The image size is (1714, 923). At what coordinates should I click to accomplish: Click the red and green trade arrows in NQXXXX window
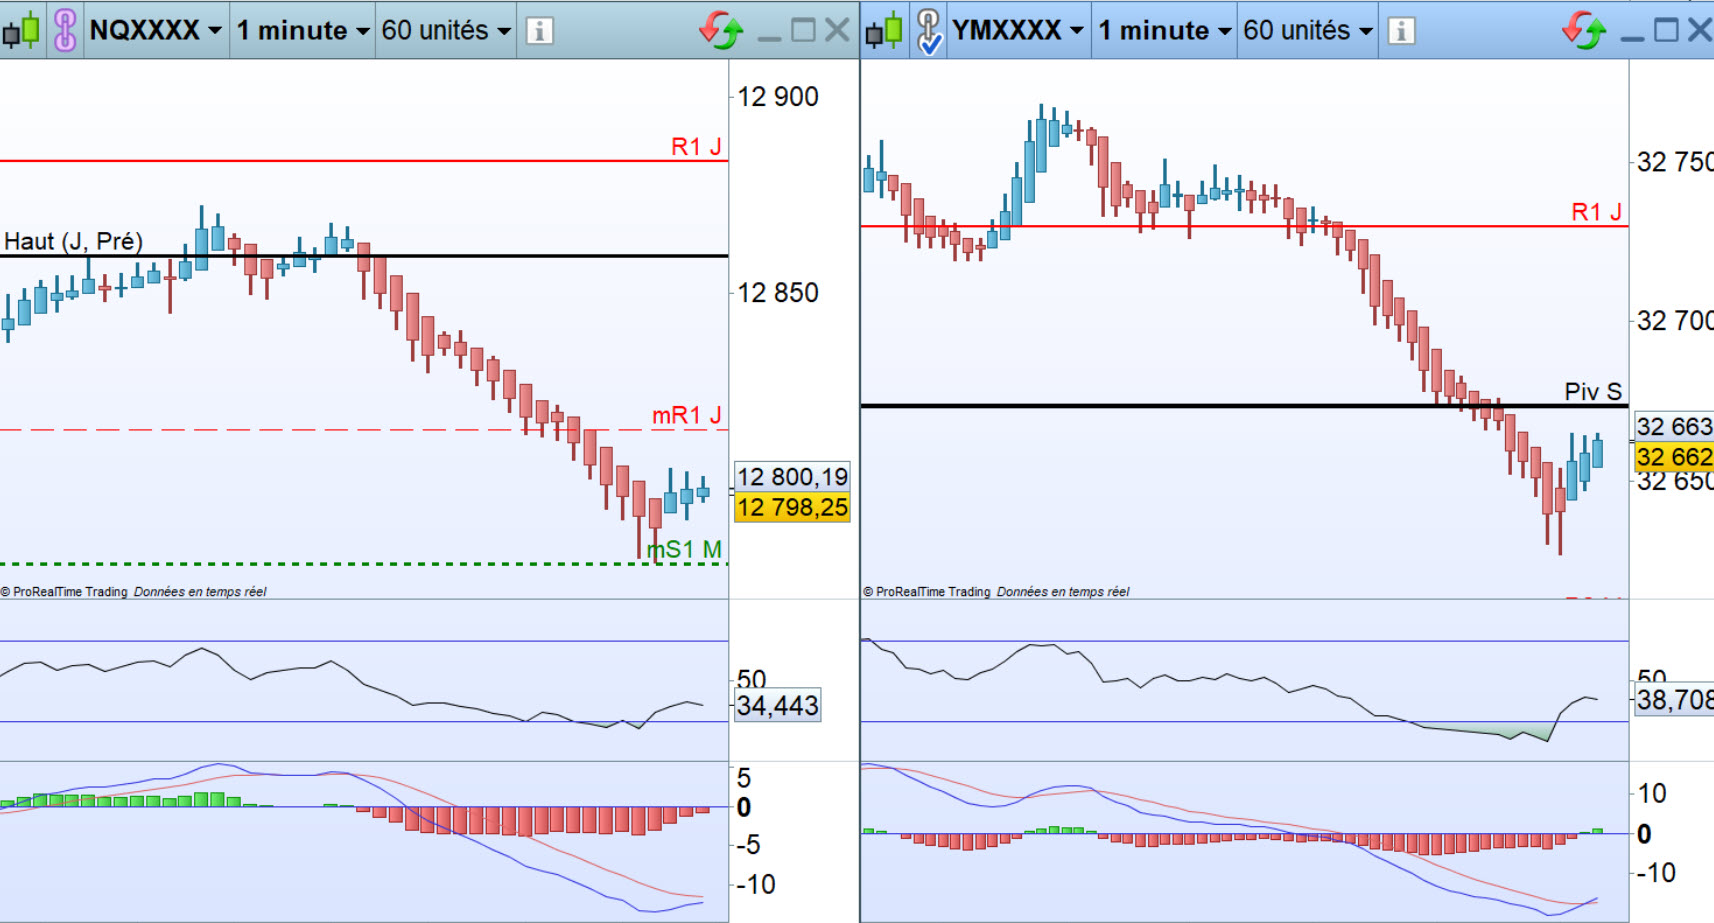pos(721,31)
